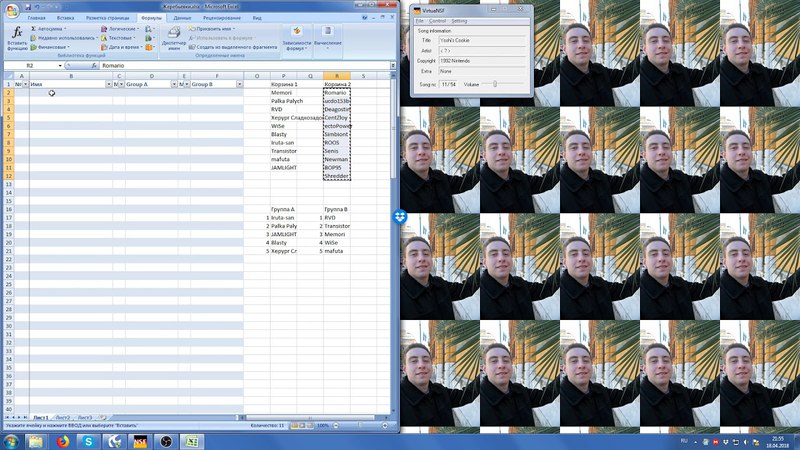Image resolution: width=800 pixels, height=450 pixels.
Task: Click Define Name (Присвоить имя)
Action: pos(212,29)
